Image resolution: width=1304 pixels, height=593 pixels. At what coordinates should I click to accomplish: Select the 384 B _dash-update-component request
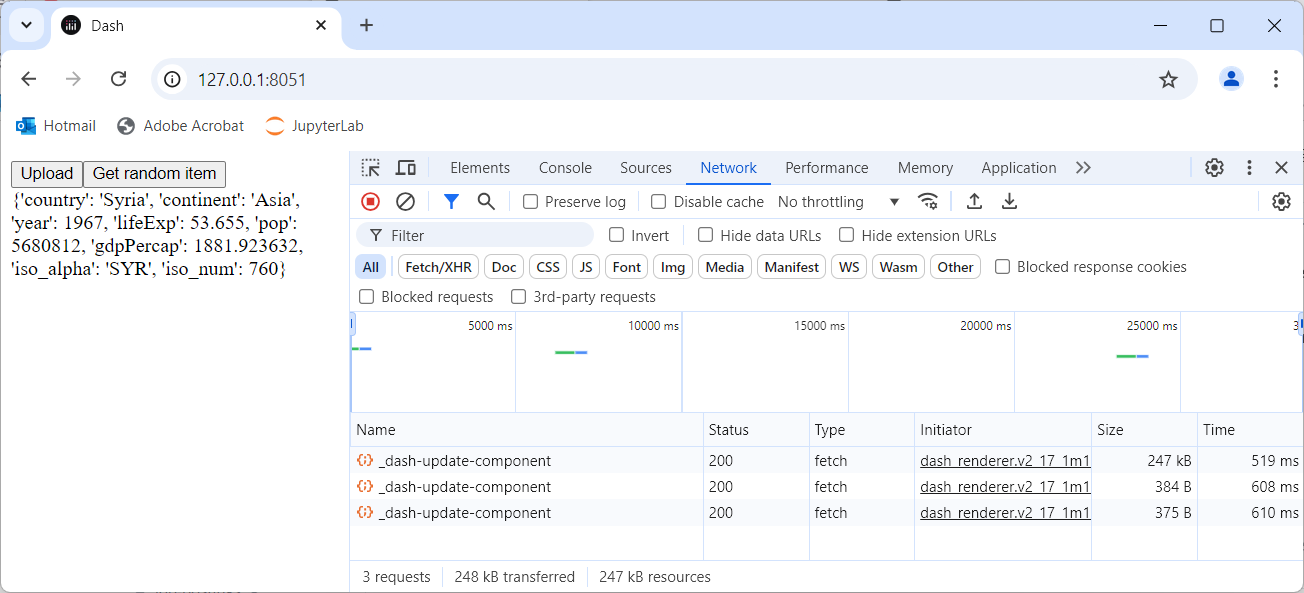click(826, 487)
